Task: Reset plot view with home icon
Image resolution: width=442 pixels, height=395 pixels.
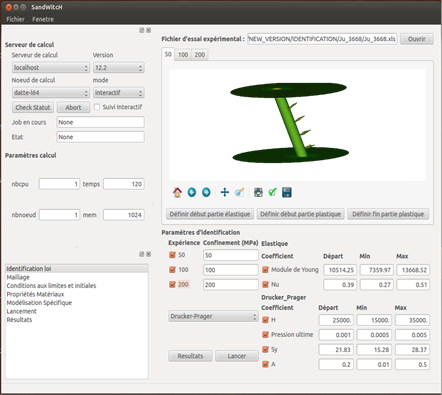Action: click(177, 192)
